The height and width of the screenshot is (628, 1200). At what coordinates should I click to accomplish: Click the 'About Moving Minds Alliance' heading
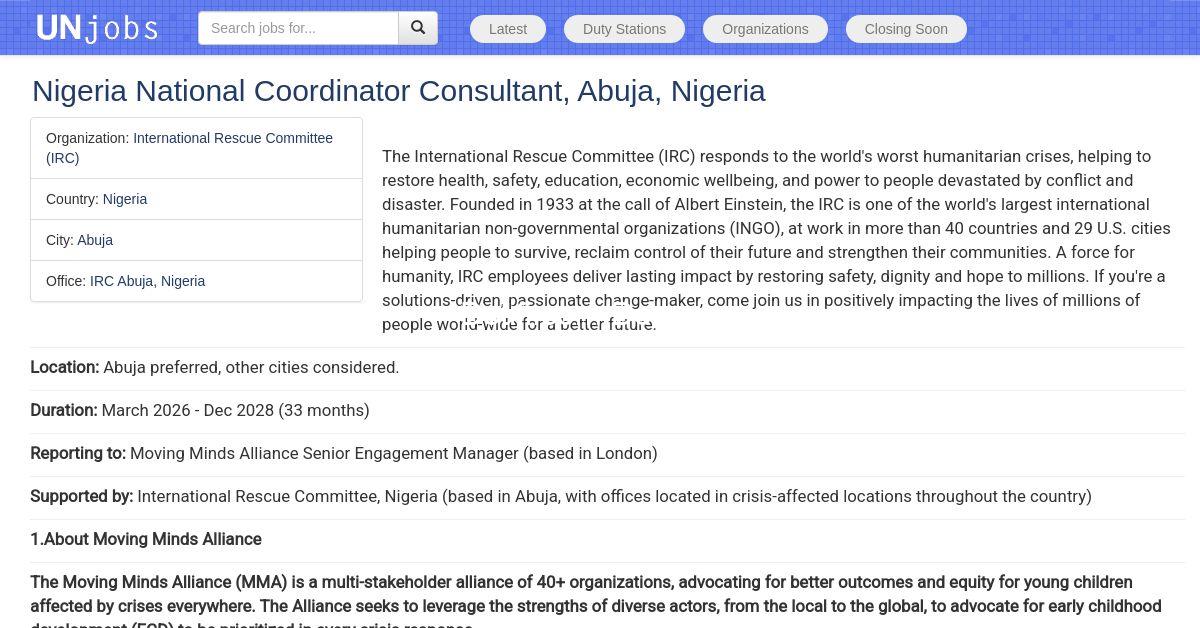(146, 539)
